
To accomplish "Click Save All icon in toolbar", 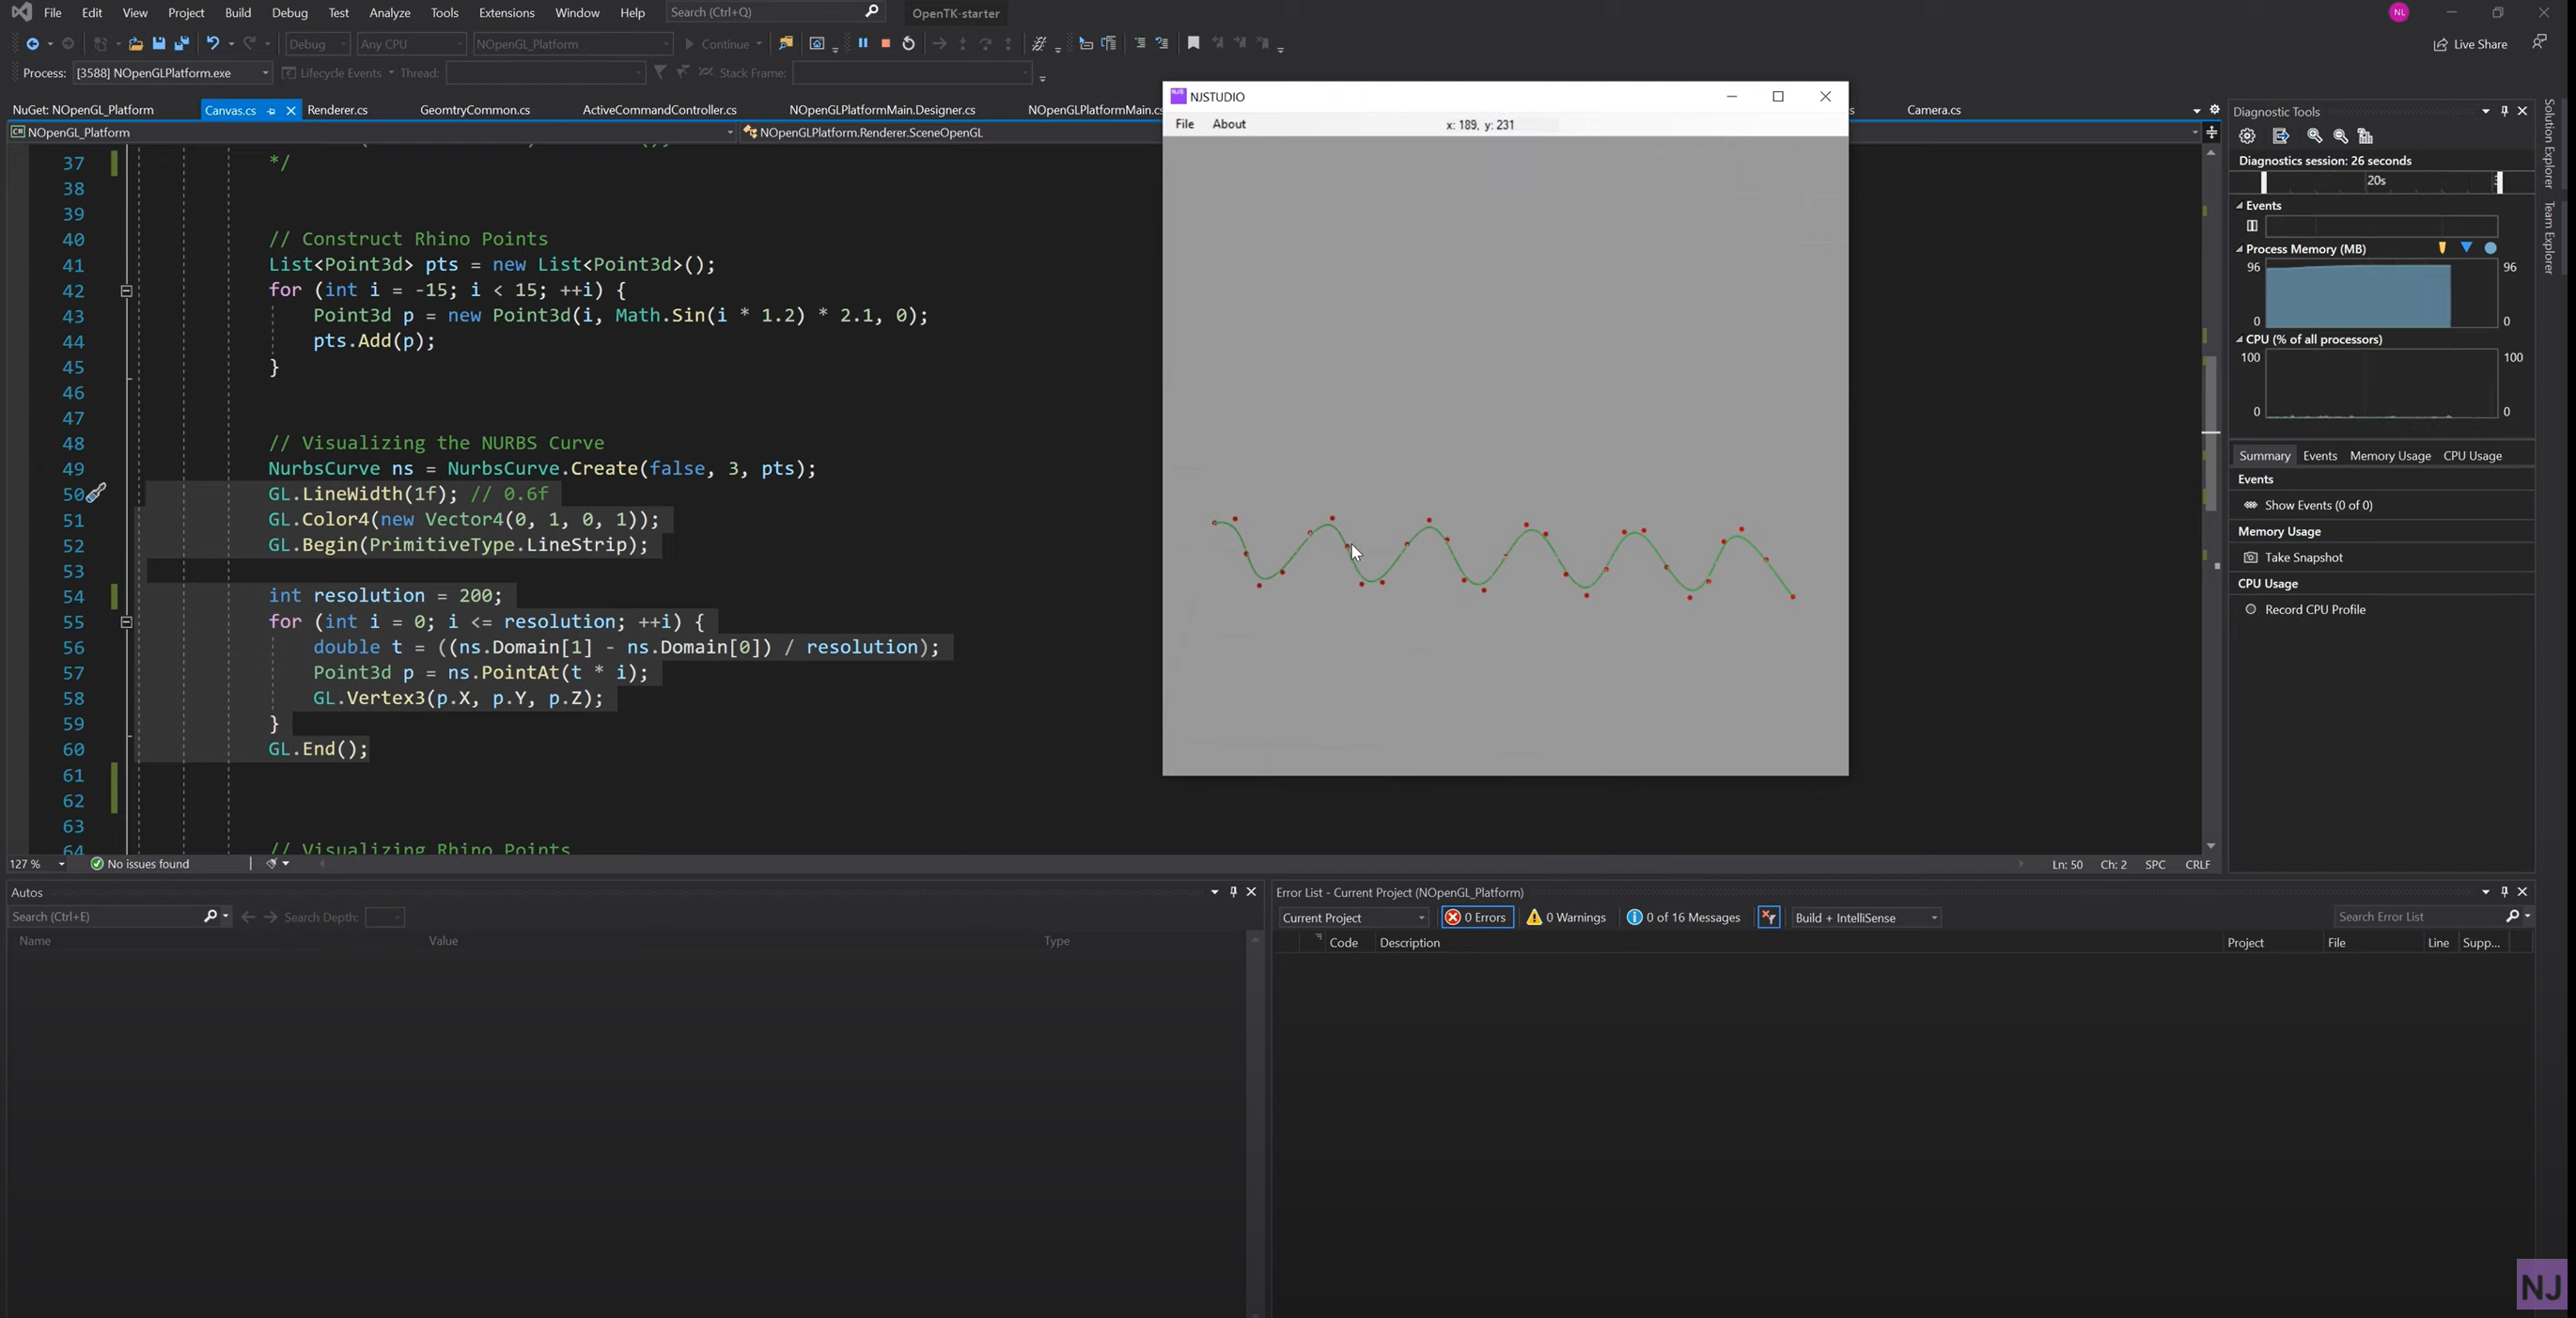I will pyautogui.click(x=182, y=43).
